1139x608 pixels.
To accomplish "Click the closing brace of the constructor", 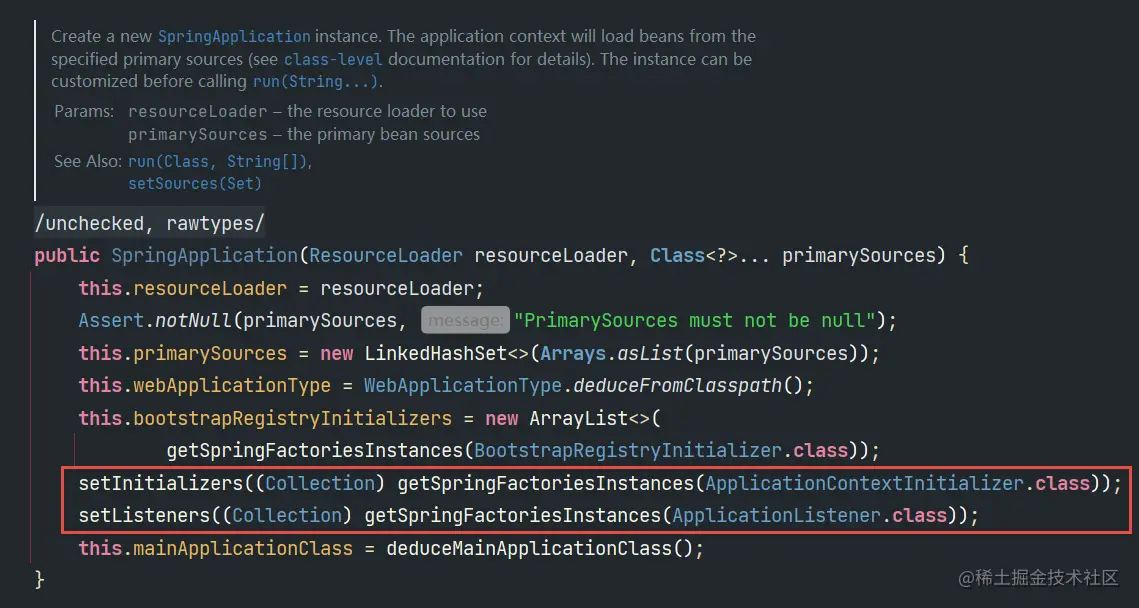I will tap(39, 580).
